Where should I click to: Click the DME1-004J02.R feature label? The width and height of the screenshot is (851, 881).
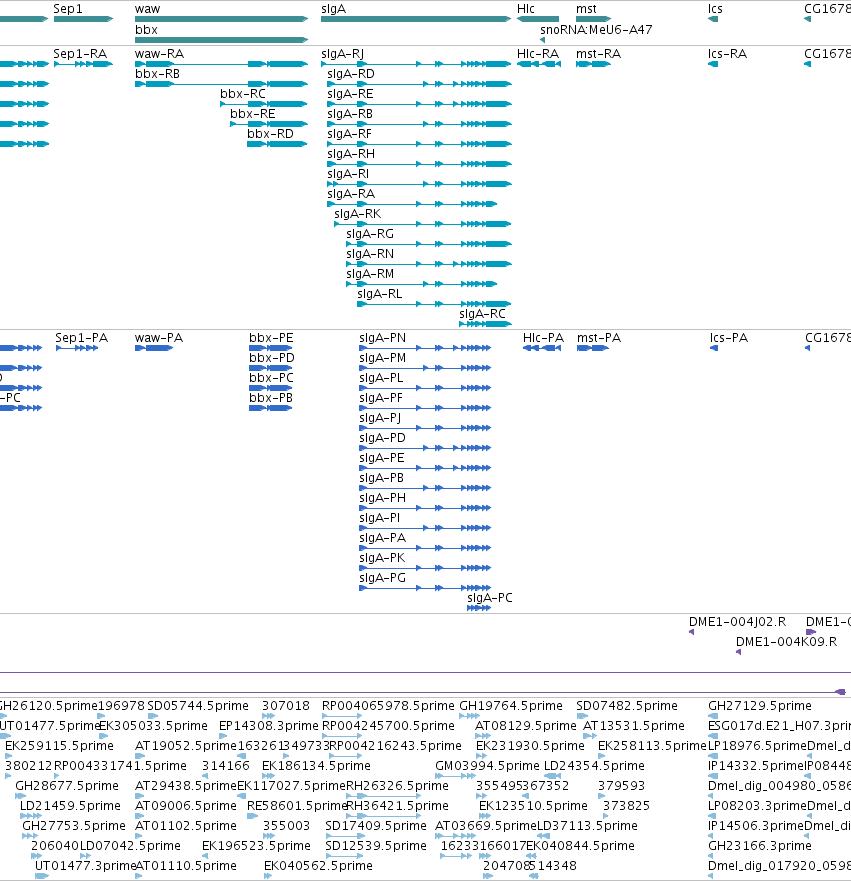(738, 623)
